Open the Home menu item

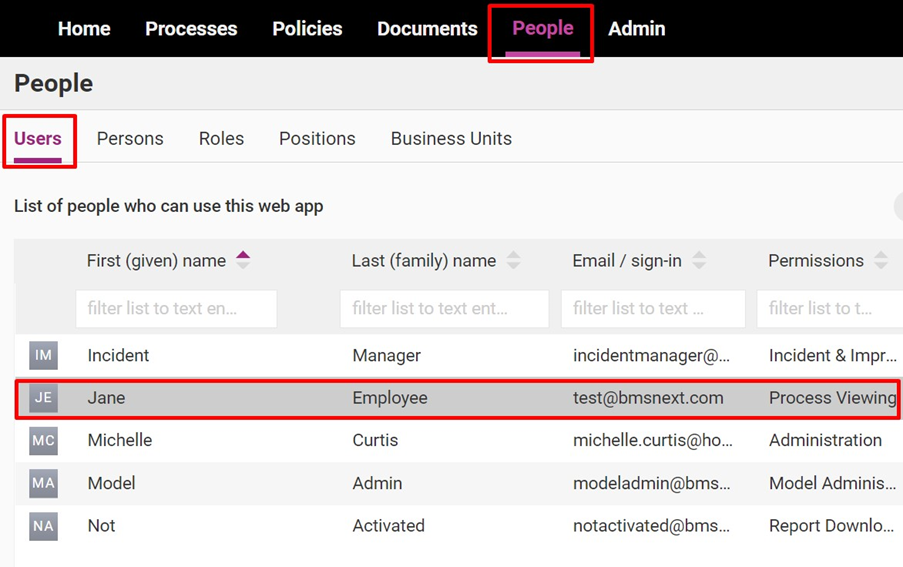[84, 29]
